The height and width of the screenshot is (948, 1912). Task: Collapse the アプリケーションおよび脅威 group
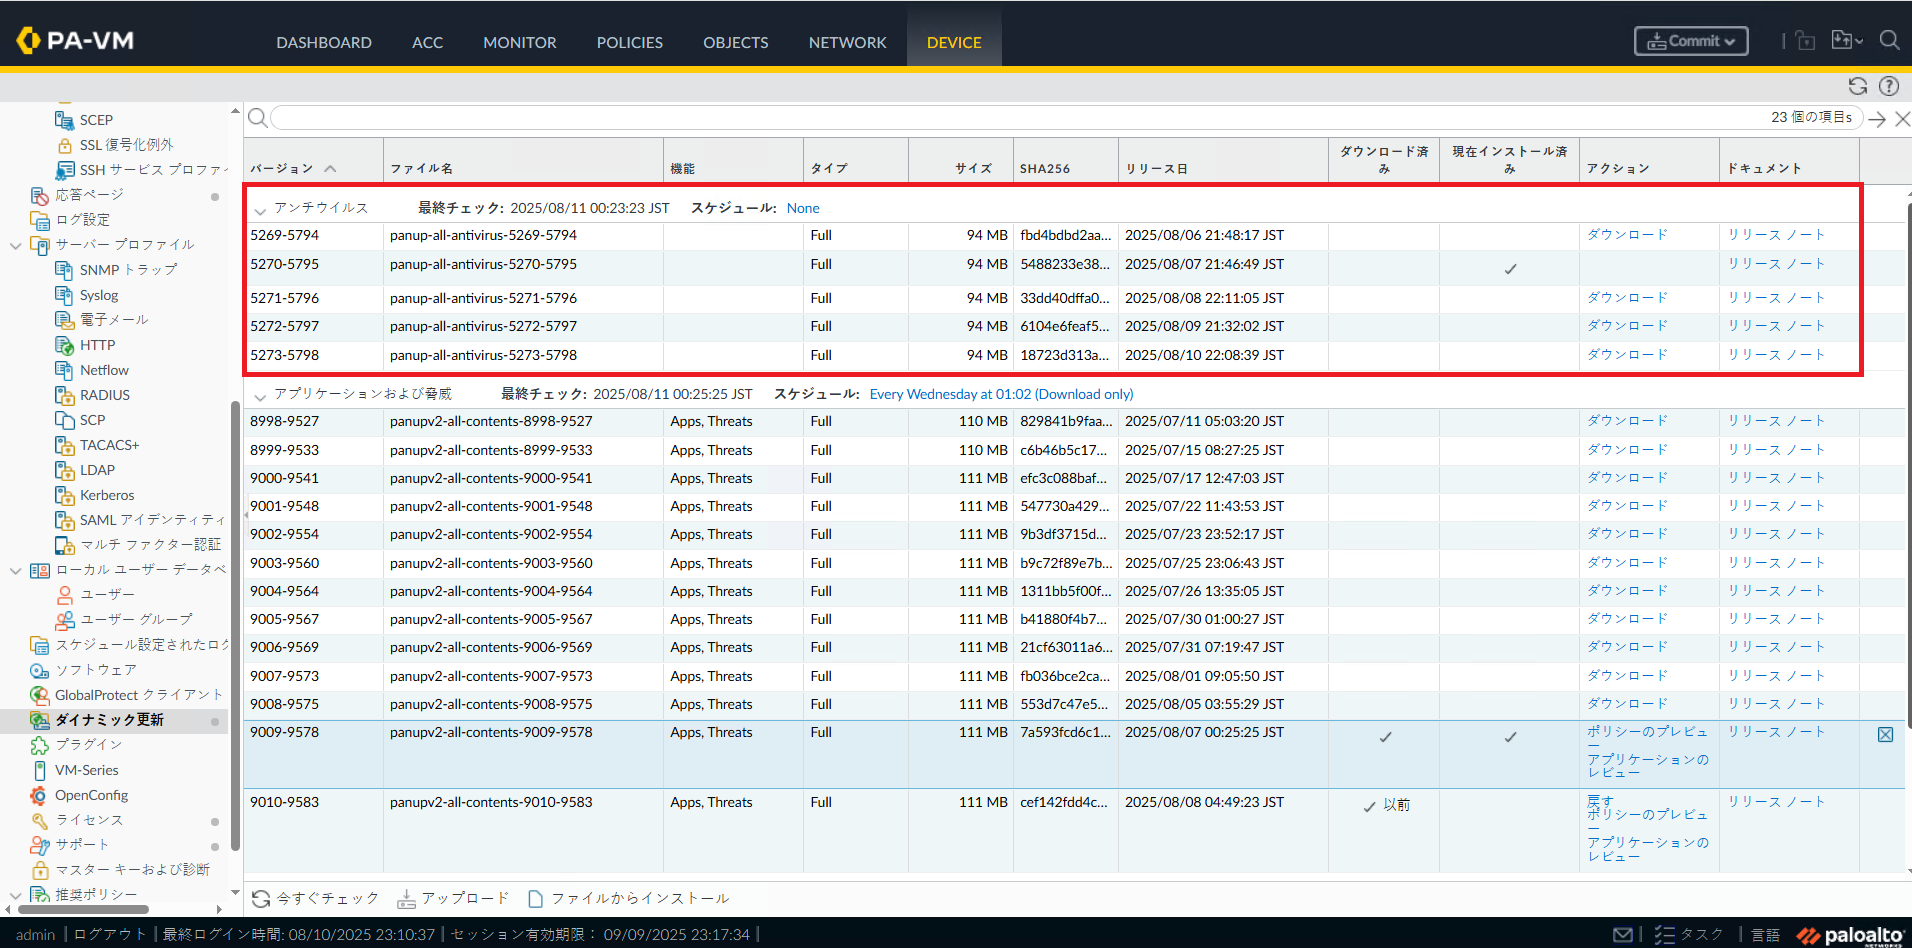tap(260, 396)
